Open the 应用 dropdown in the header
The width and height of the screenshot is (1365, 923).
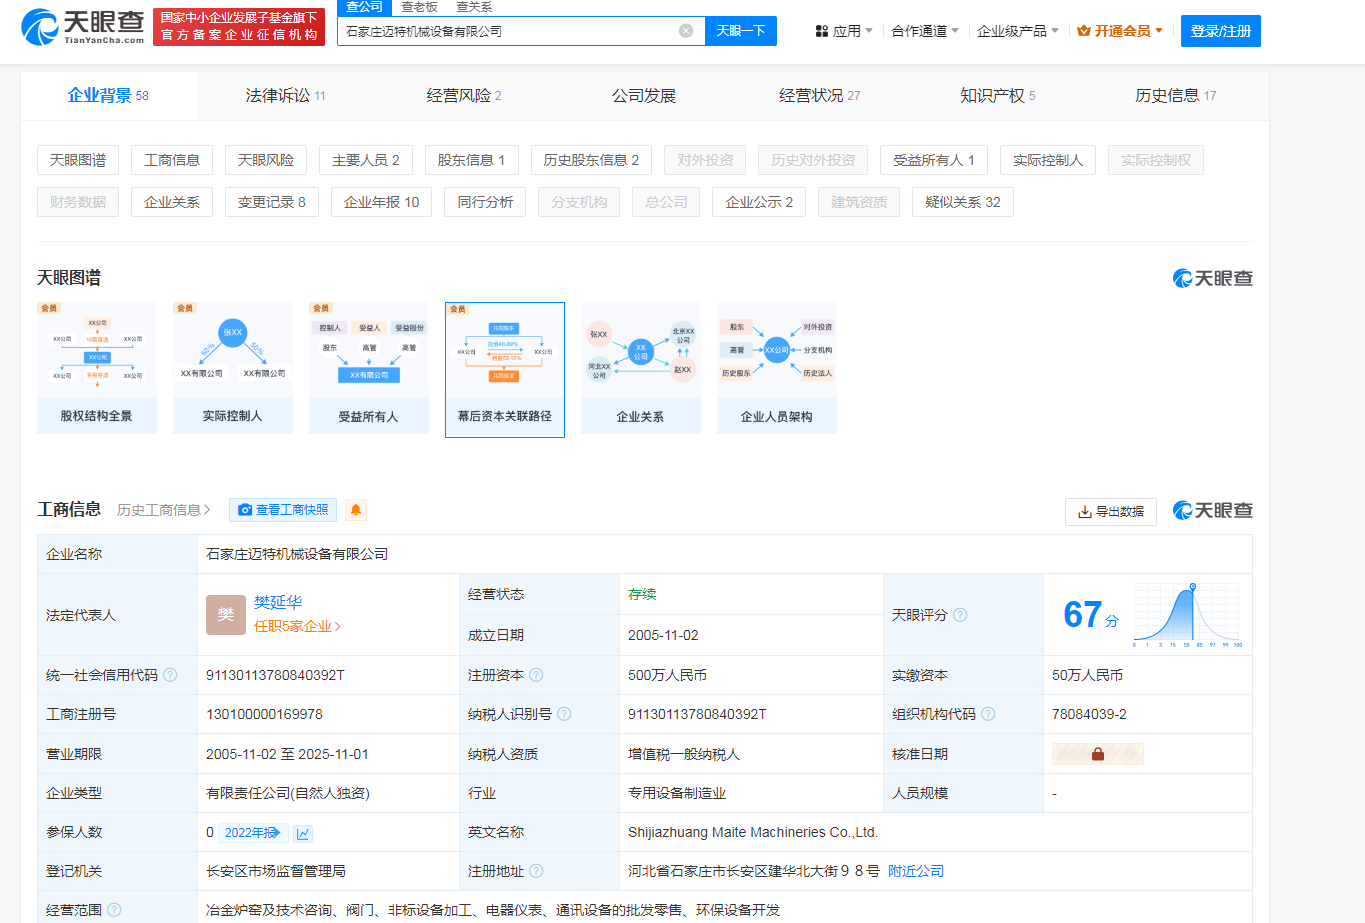(844, 31)
